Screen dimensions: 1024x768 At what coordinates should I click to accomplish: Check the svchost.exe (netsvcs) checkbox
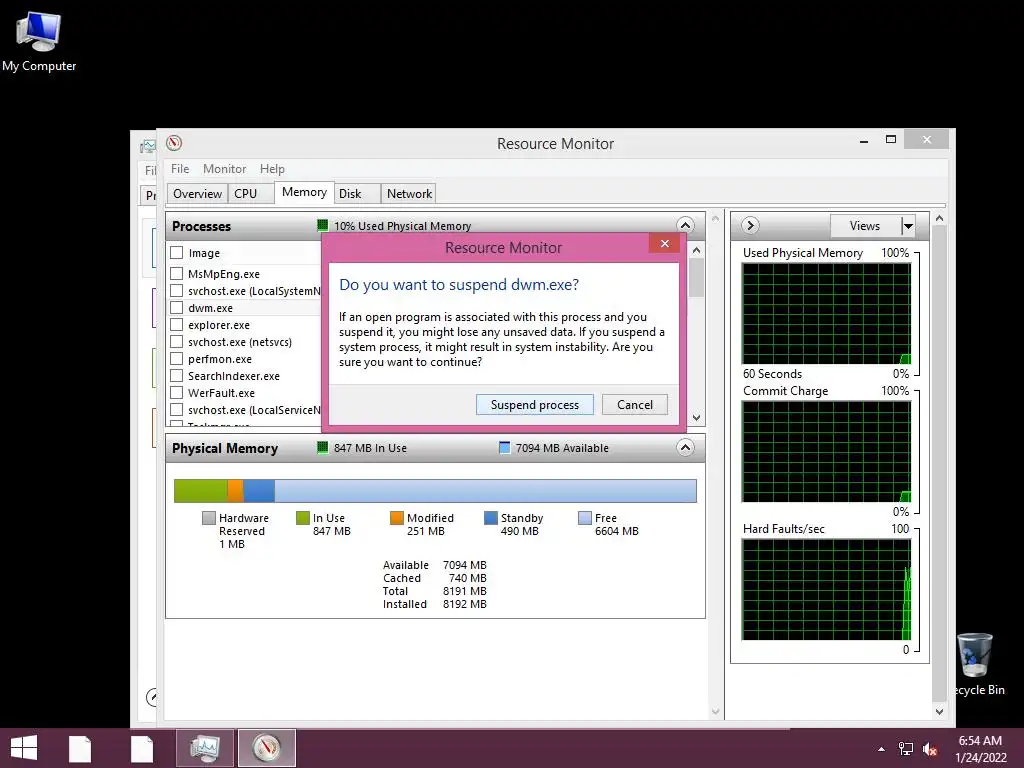pos(176,342)
